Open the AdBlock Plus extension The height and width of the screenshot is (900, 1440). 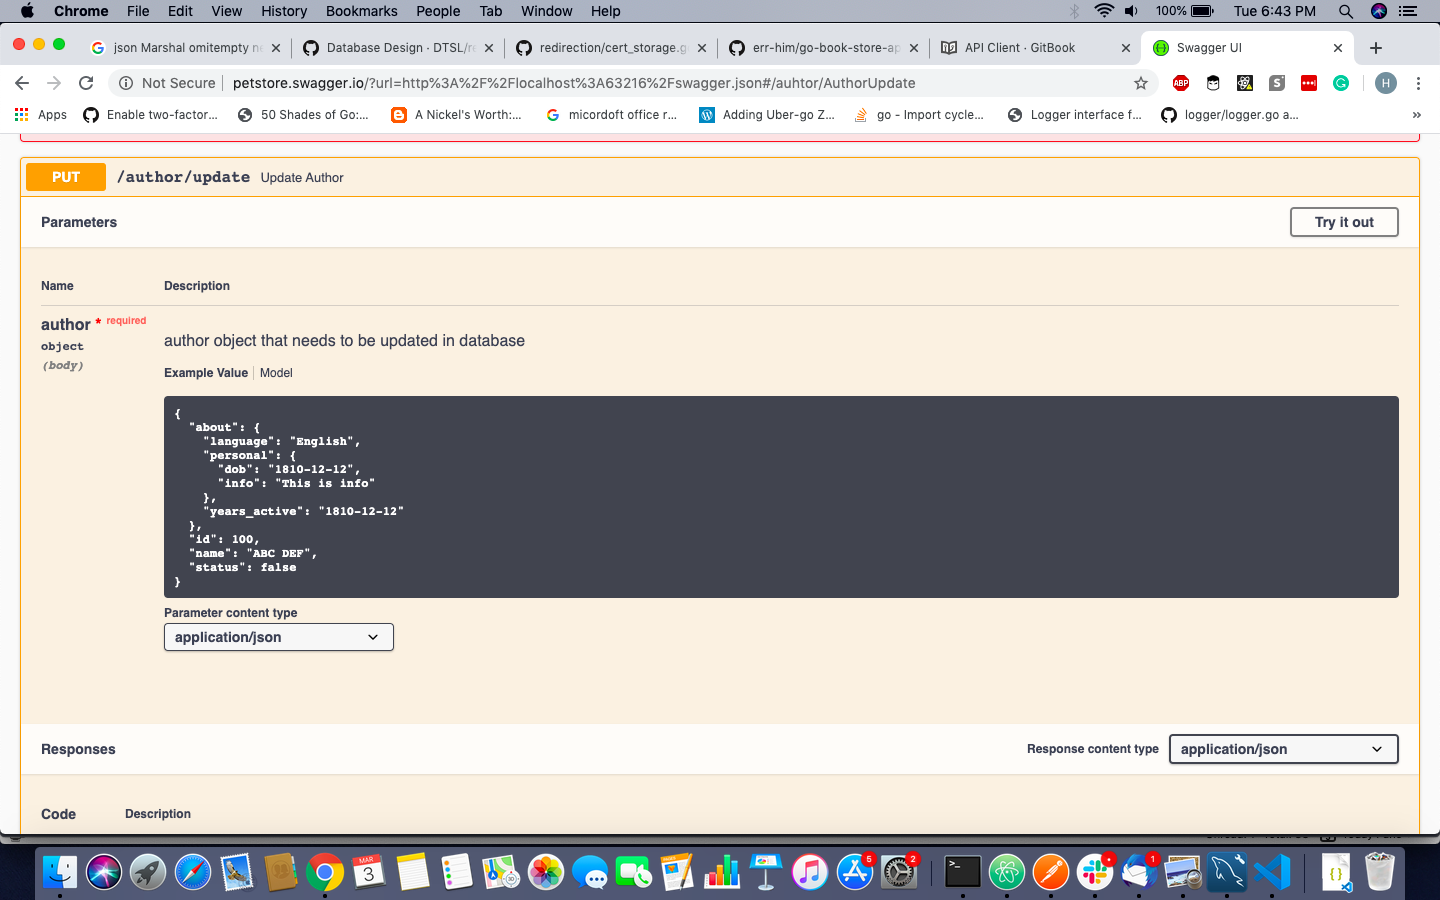[x=1180, y=83]
